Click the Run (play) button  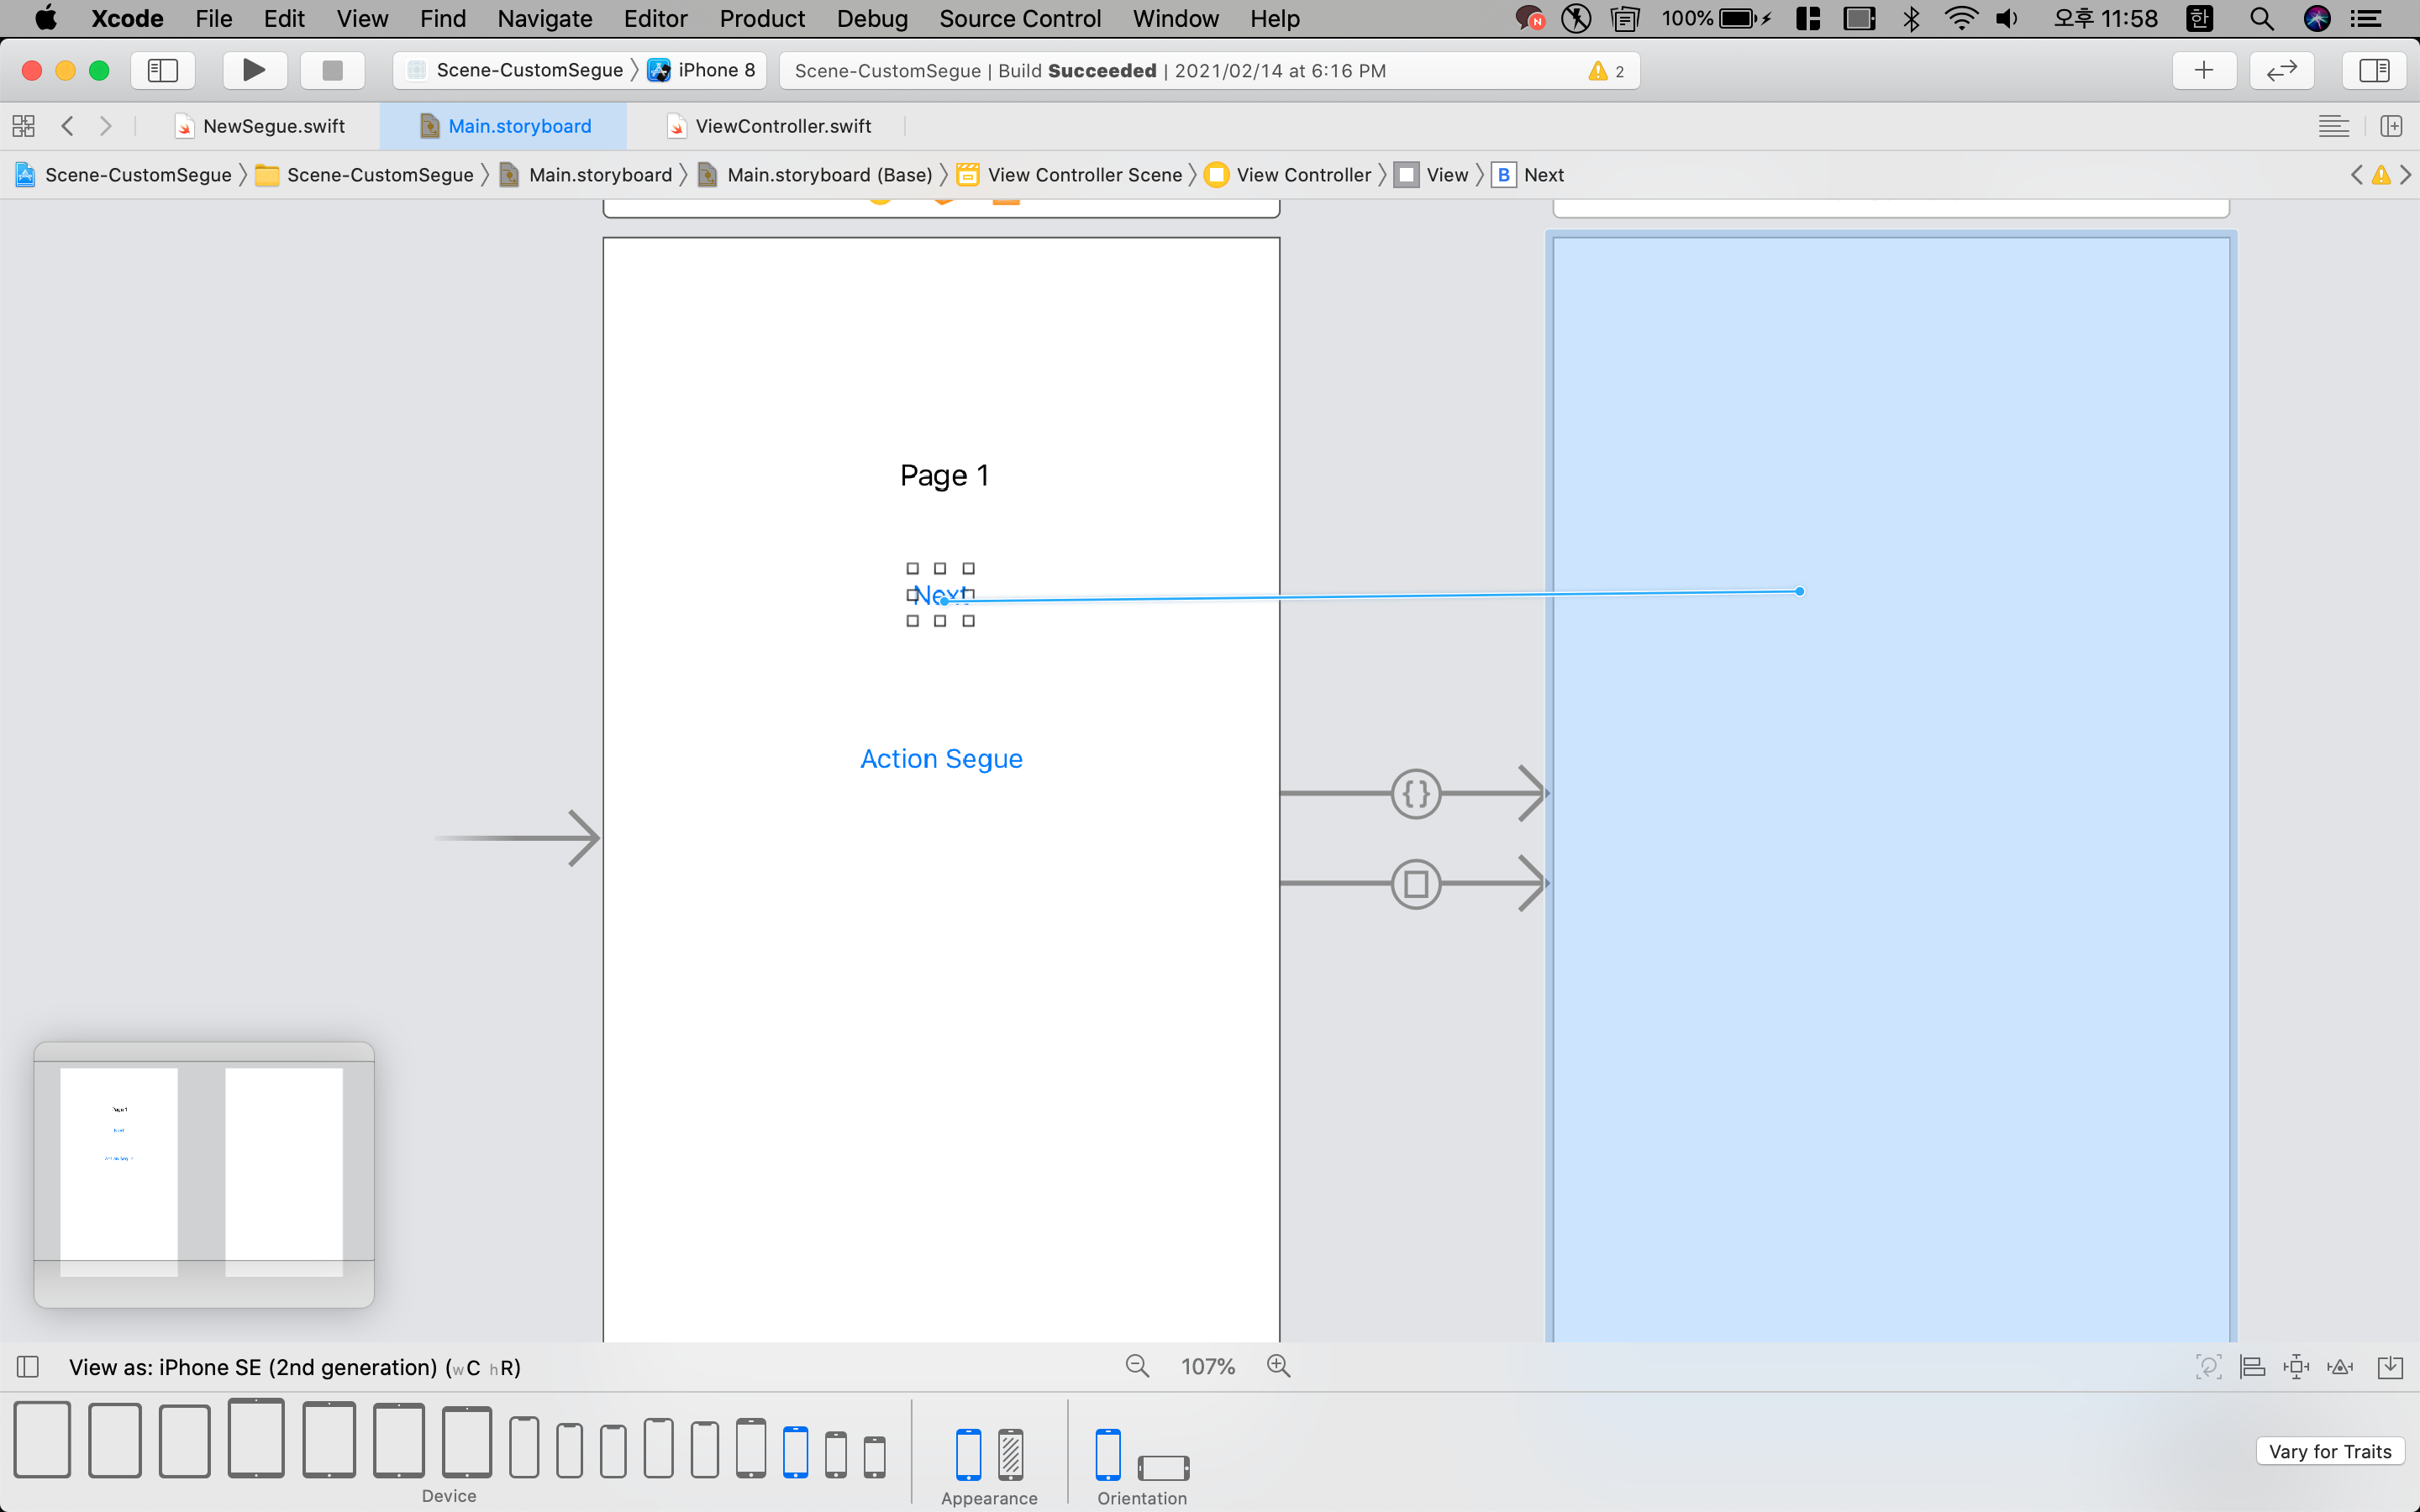point(254,70)
